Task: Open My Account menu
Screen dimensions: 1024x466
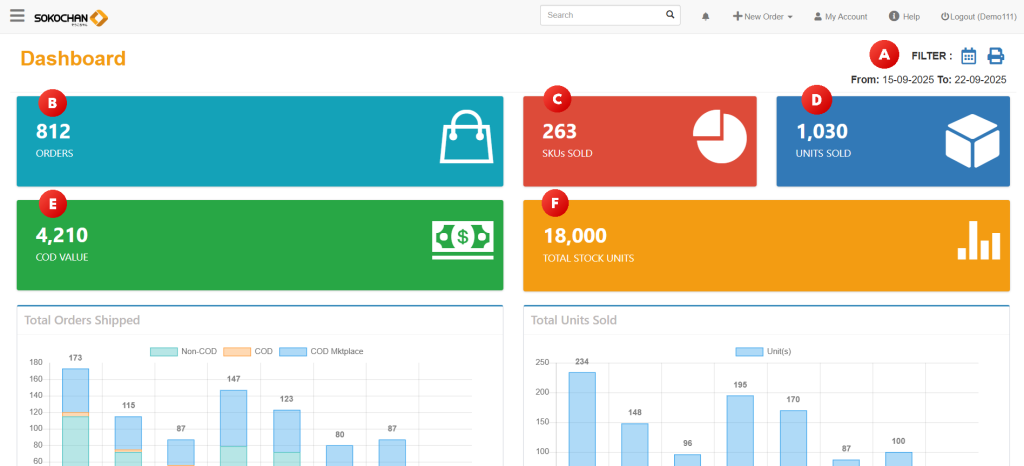Action: tap(840, 17)
